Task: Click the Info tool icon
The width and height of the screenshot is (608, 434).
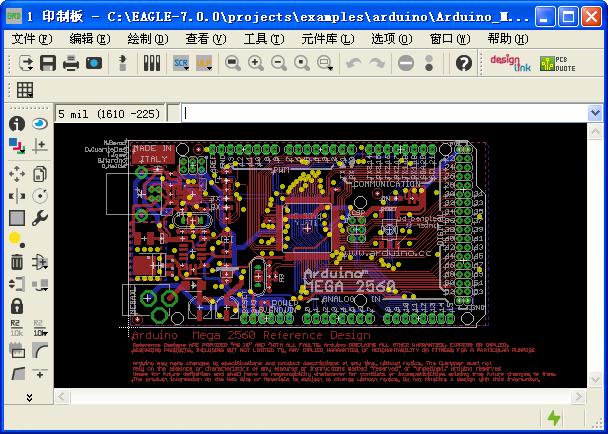Action: (17, 124)
